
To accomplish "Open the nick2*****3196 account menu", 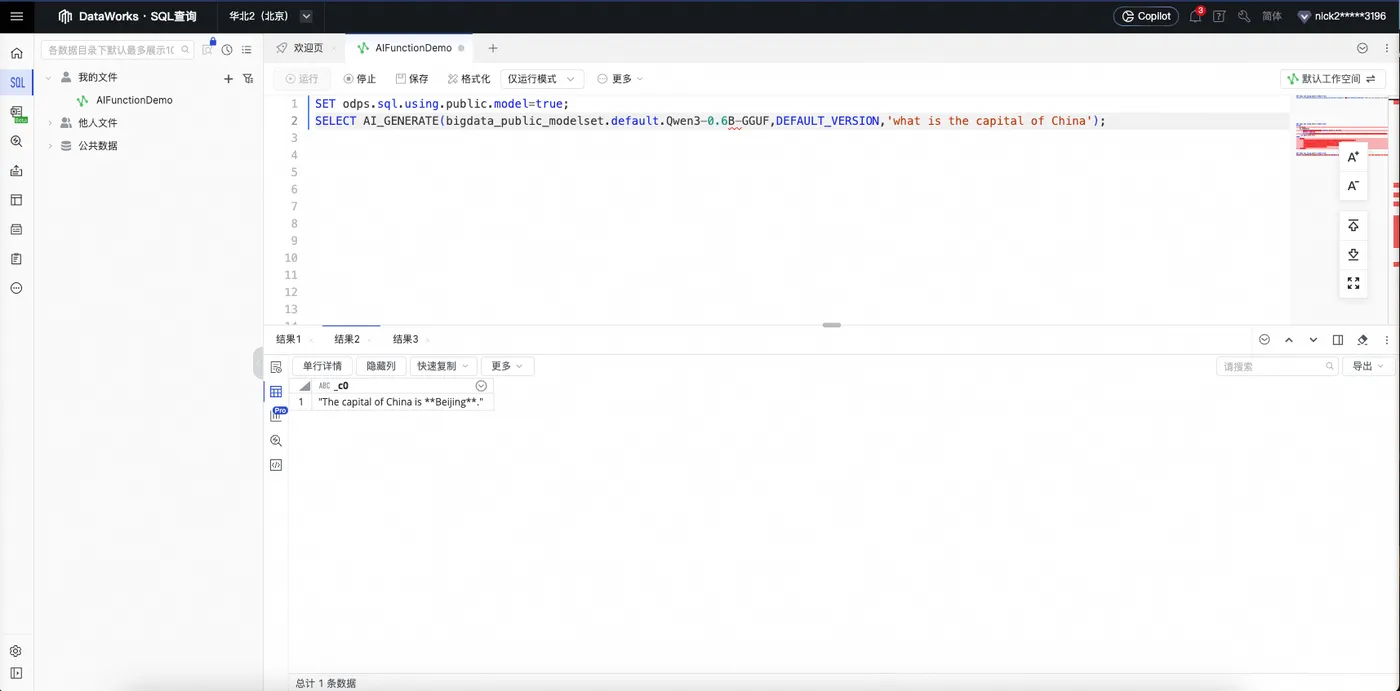I will [1341, 16].
